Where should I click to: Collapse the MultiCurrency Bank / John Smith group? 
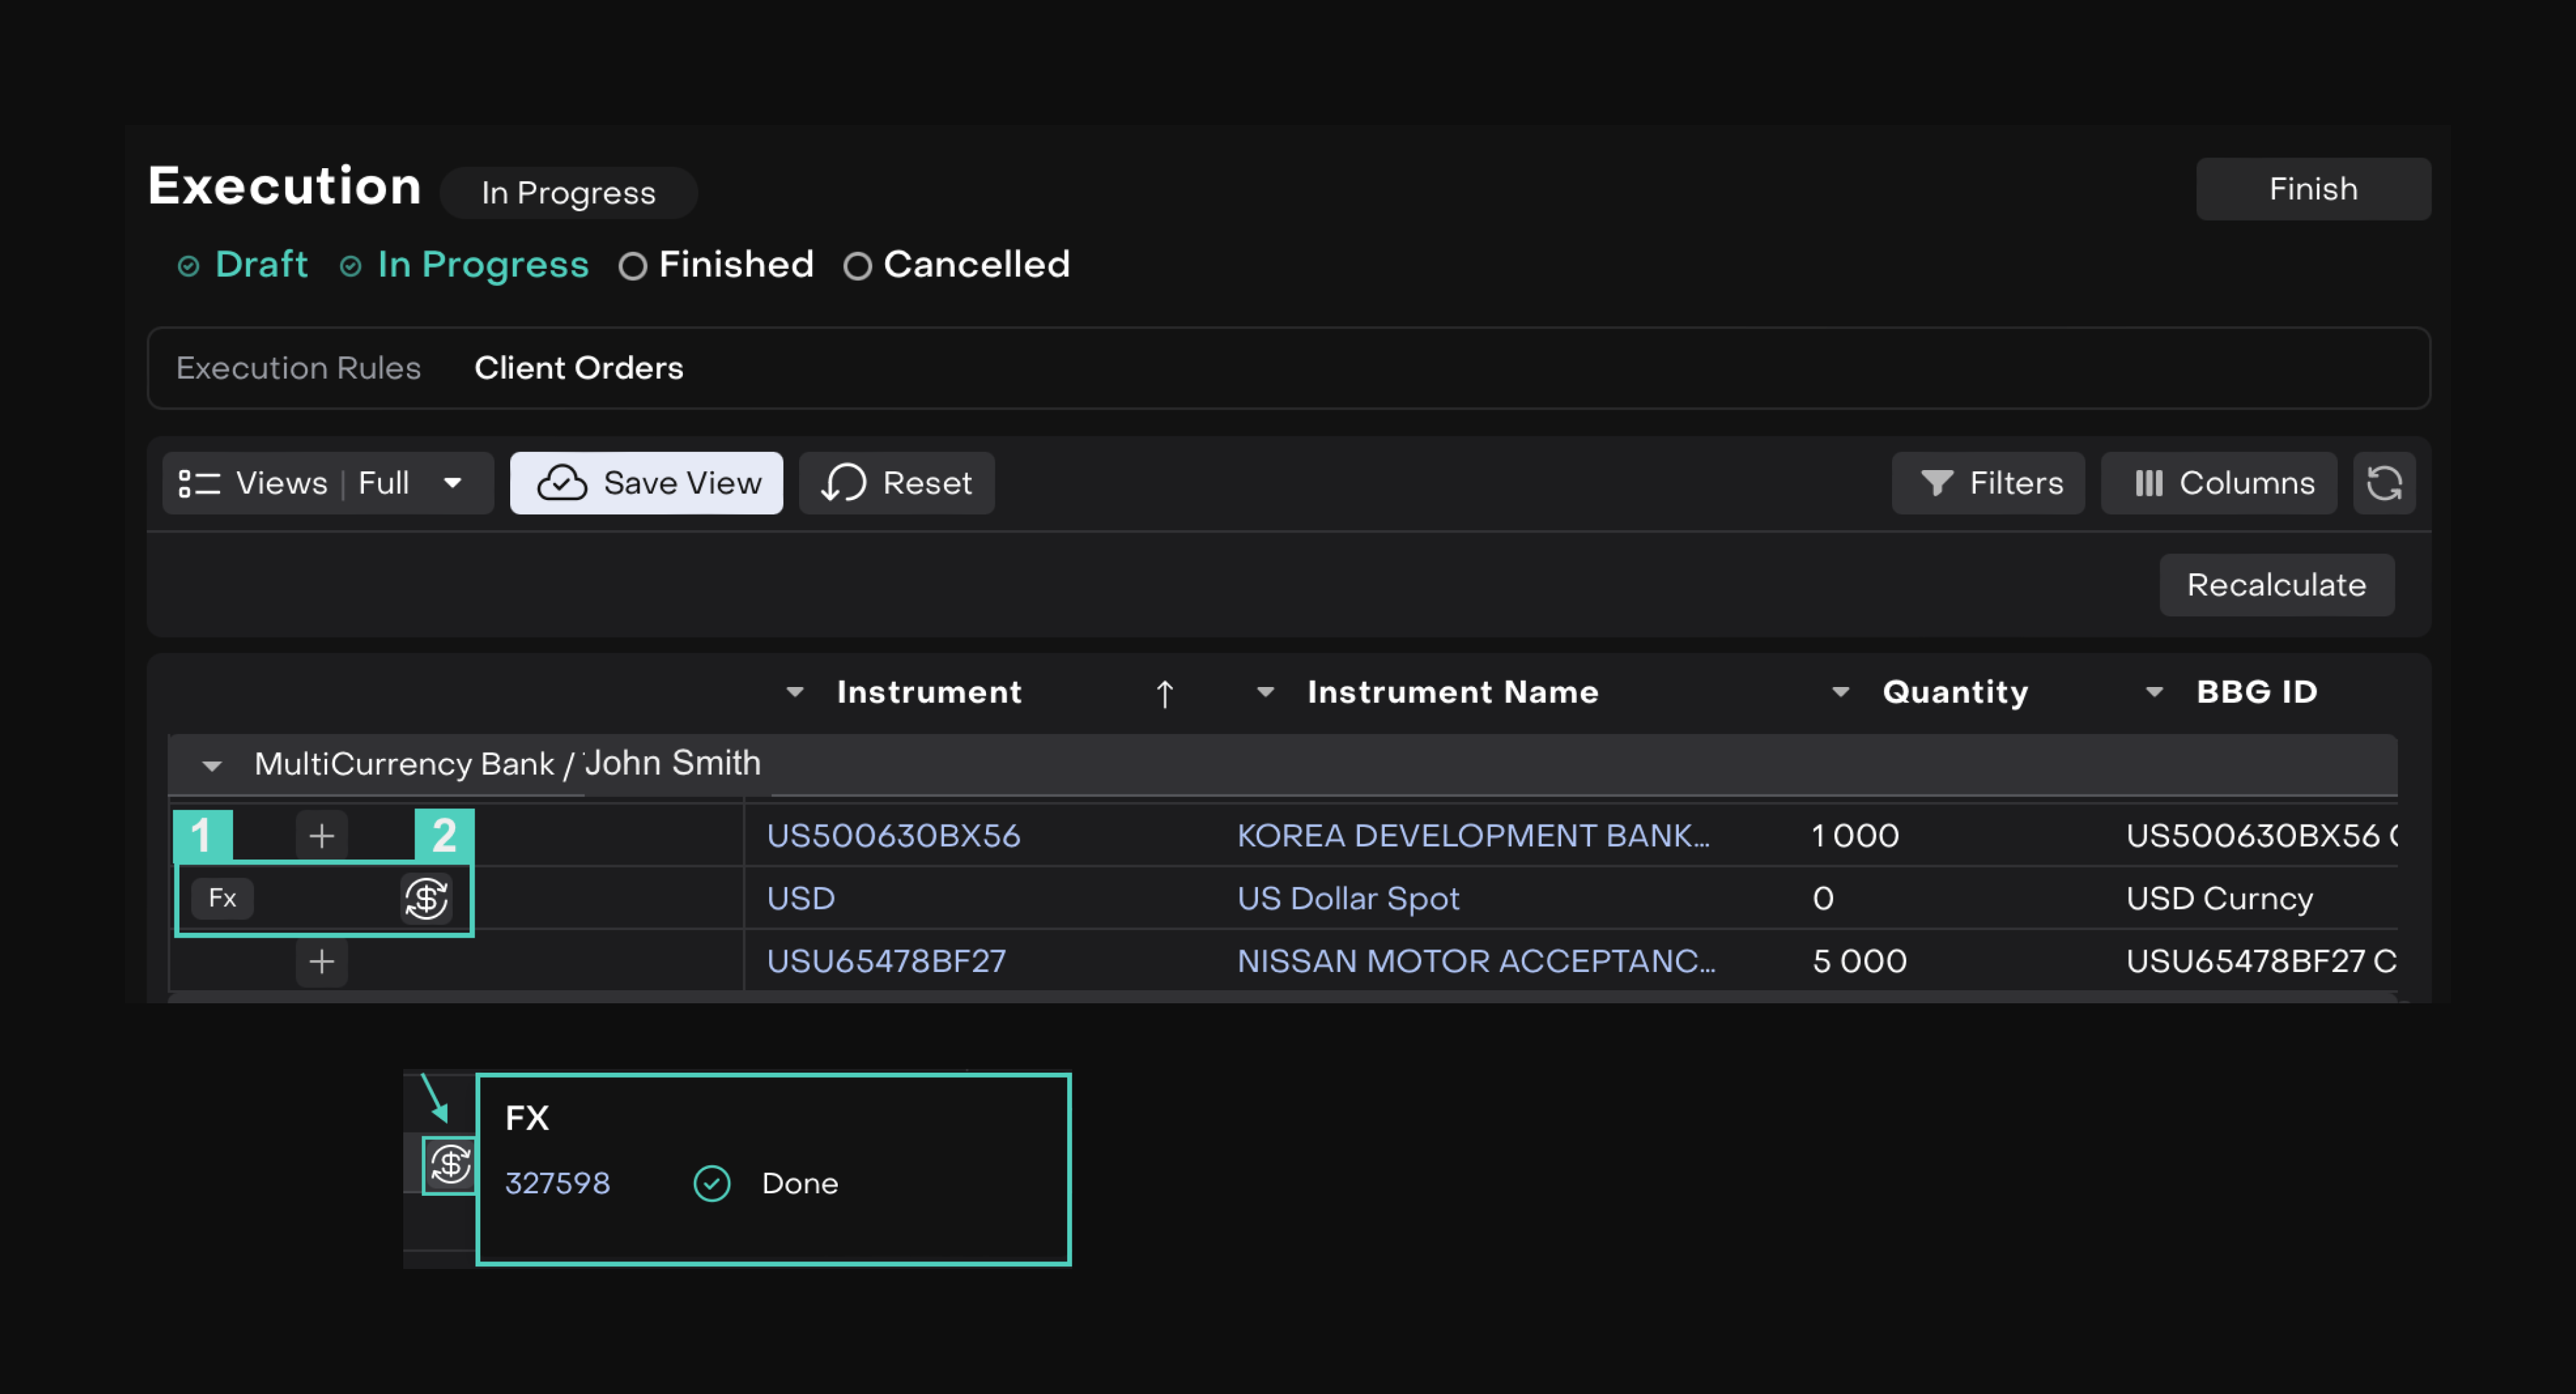click(x=211, y=766)
